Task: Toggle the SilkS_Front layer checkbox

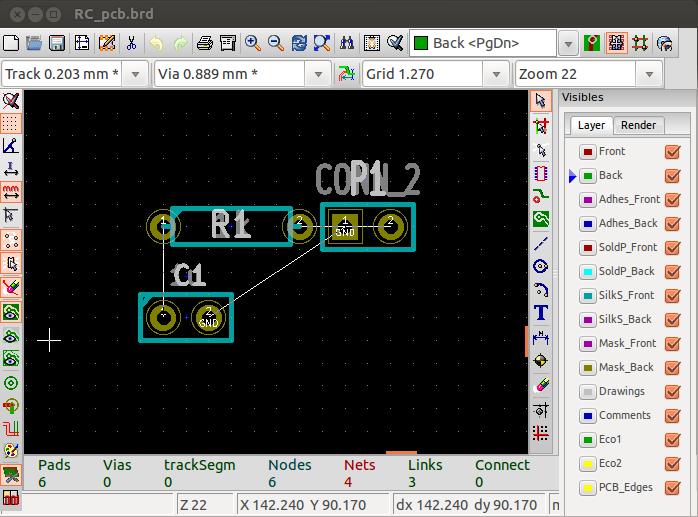Action: pyautogui.click(x=672, y=296)
